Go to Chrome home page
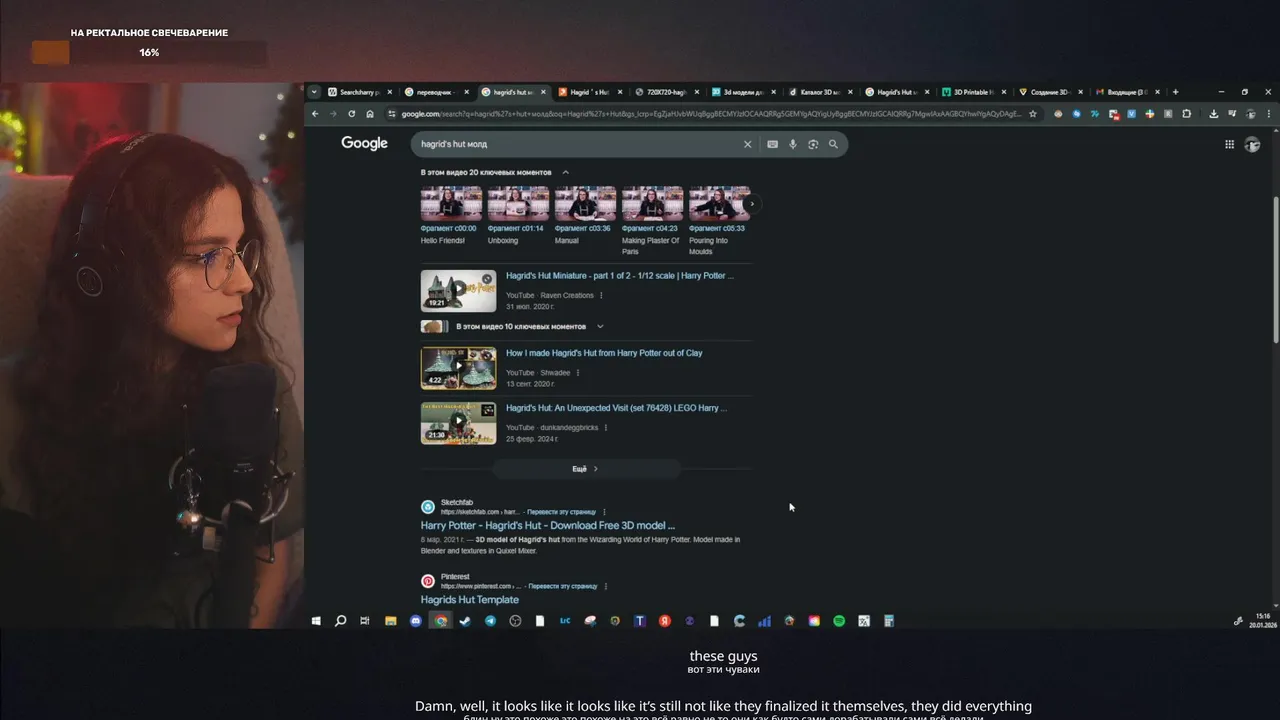 coord(370,114)
